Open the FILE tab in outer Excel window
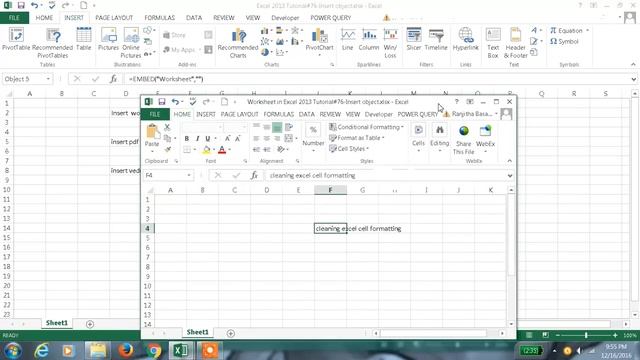This screenshot has height=360, width=640. pos(14,18)
